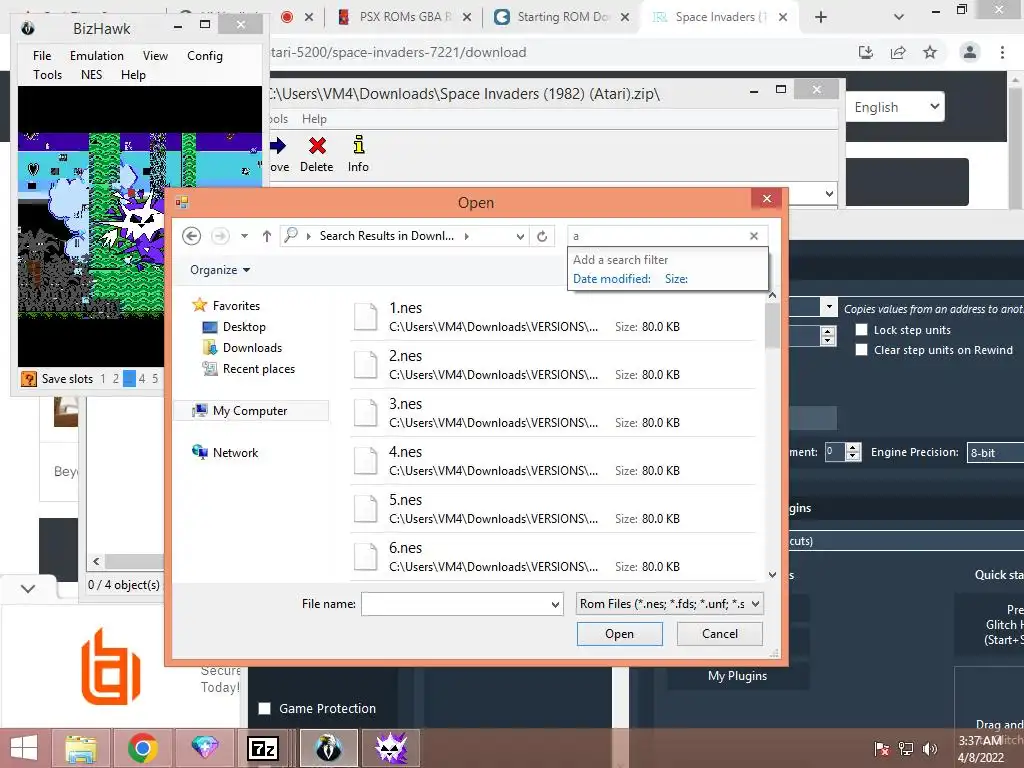Expand the 7-Zip path dropdown arrow

click(829, 193)
